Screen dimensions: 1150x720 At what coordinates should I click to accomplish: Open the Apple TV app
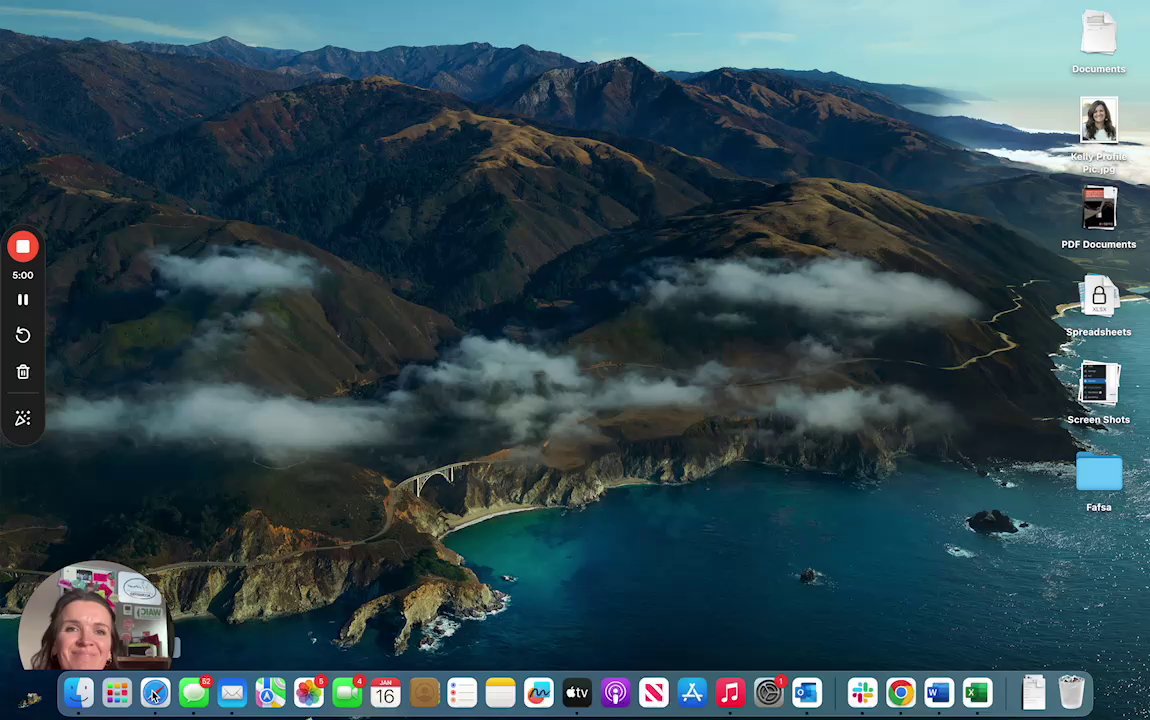pyautogui.click(x=577, y=692)
